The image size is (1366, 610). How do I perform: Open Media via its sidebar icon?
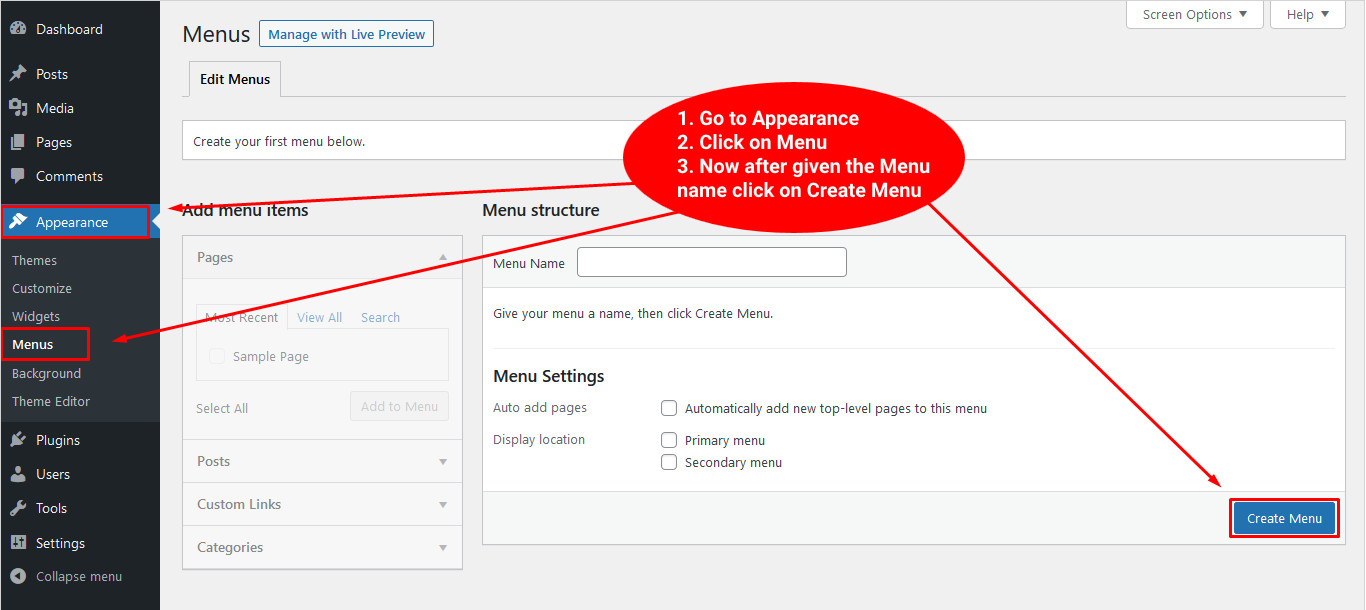(x=18, y=108)
